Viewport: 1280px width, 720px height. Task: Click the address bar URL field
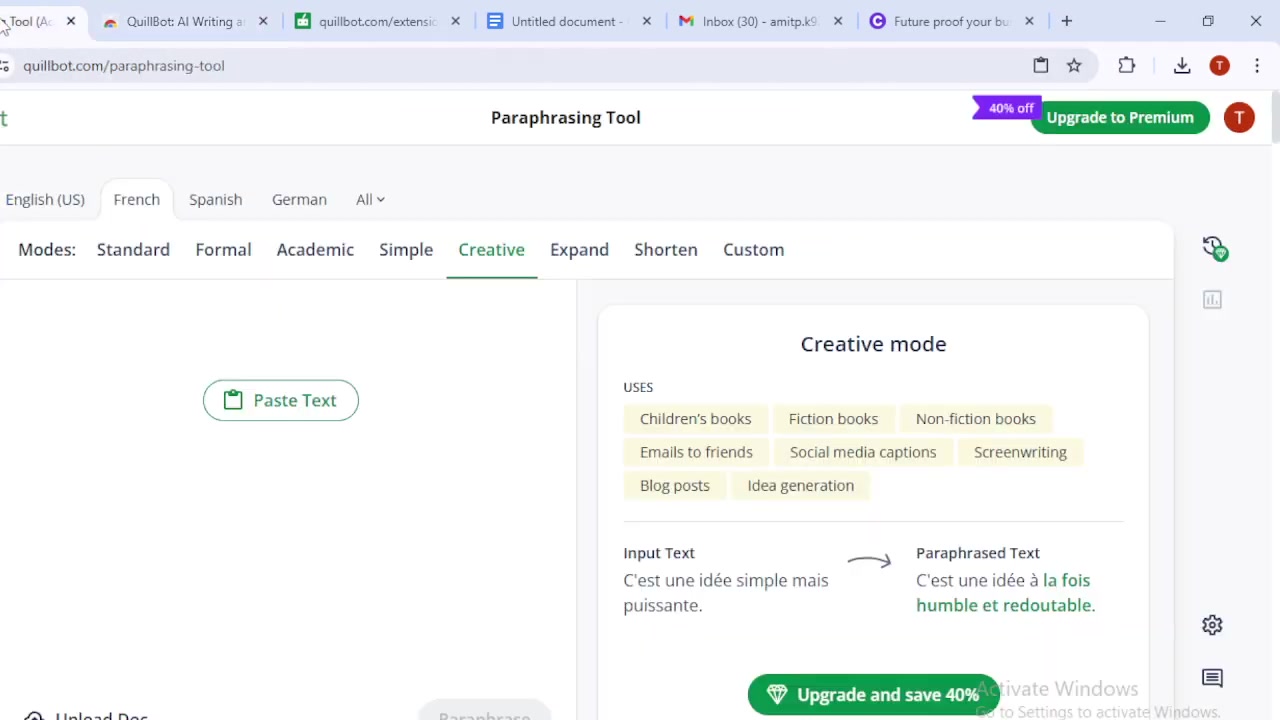point(520,65)
